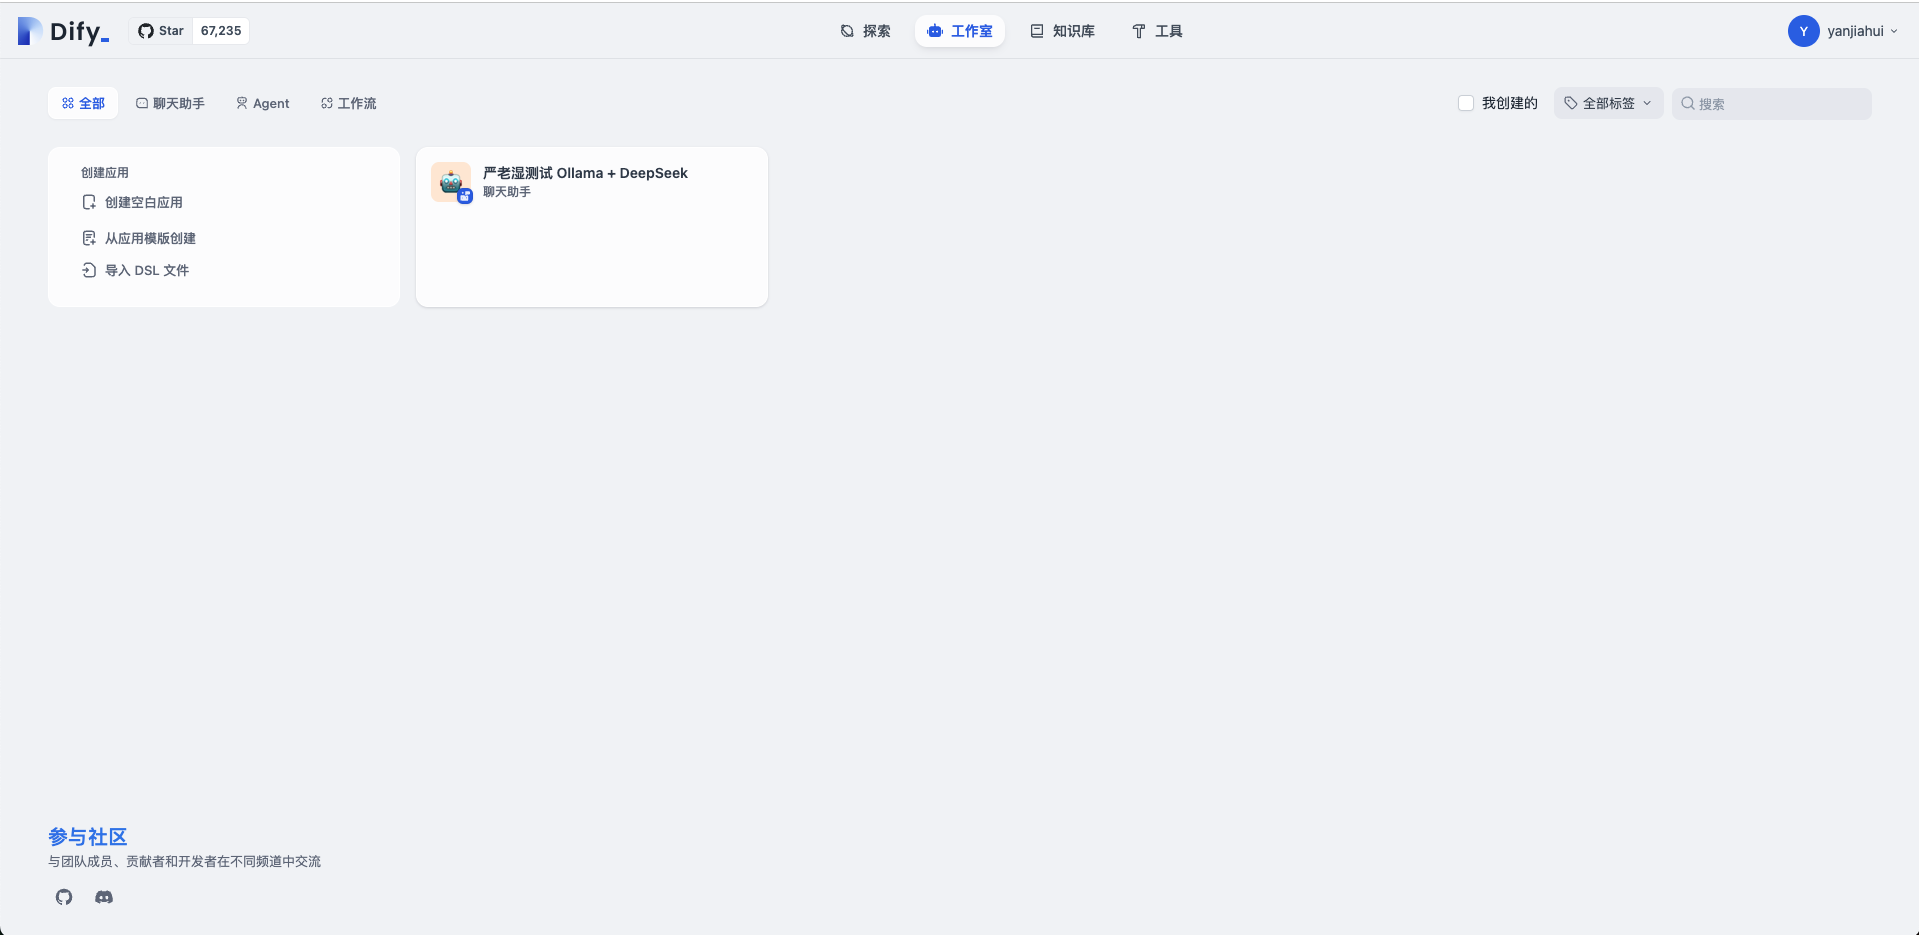This screenshot has height=935, width=1919.
Task: Filter apps by 聊天助手 tab
Action: tap(170, 103)
